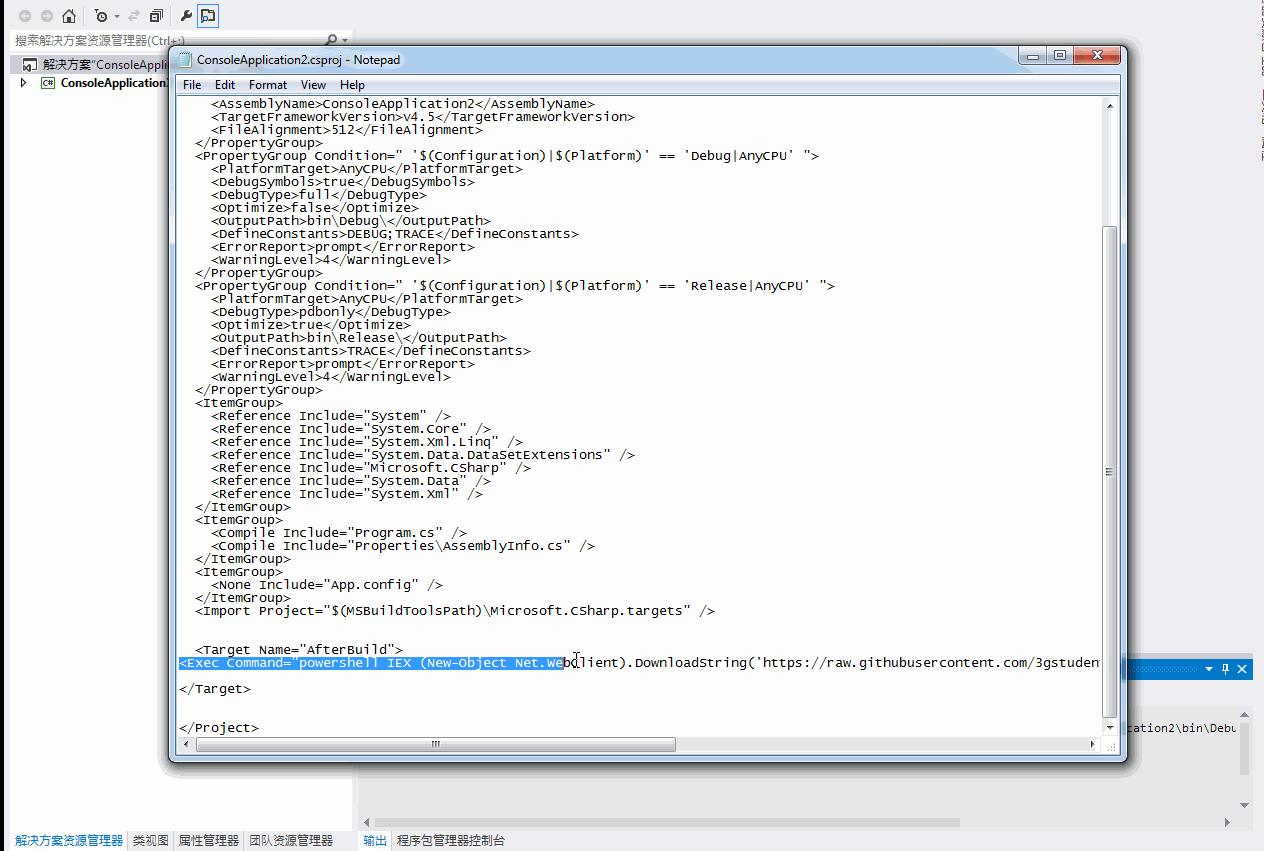Click the closing </Project> tag line

(219, 727)
